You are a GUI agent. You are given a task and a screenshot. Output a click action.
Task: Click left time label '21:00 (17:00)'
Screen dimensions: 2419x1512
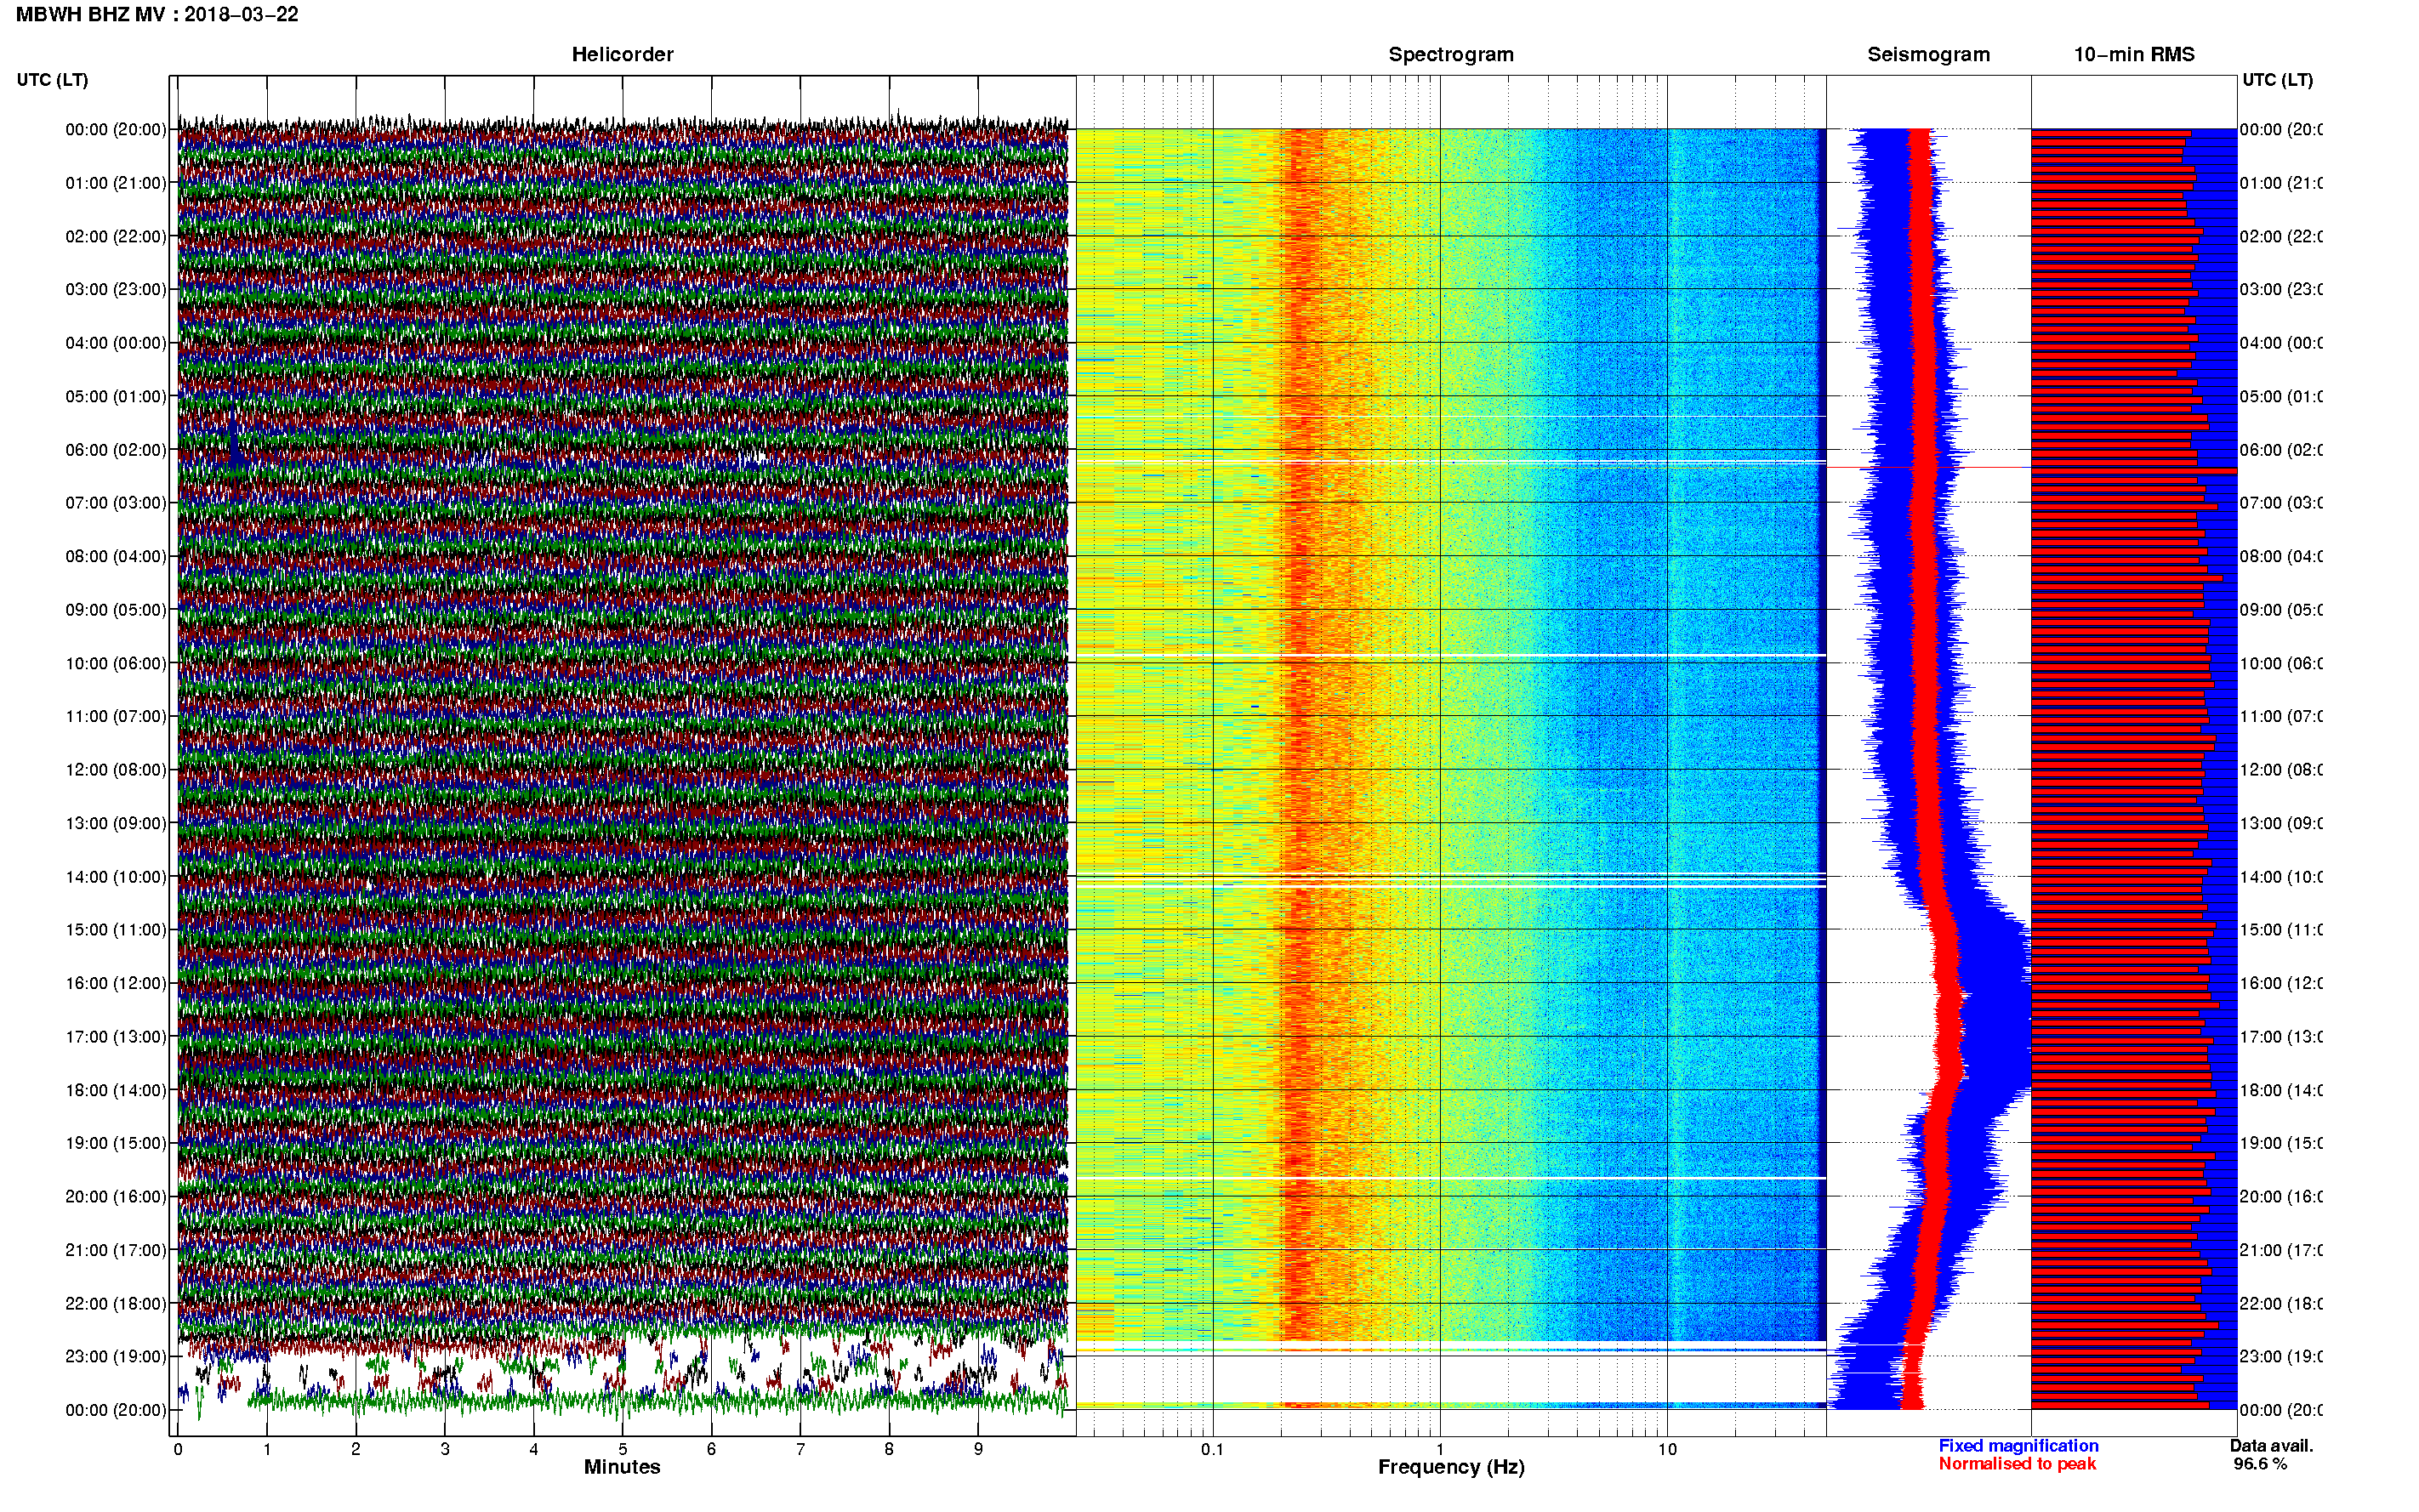pos(116,1250)
